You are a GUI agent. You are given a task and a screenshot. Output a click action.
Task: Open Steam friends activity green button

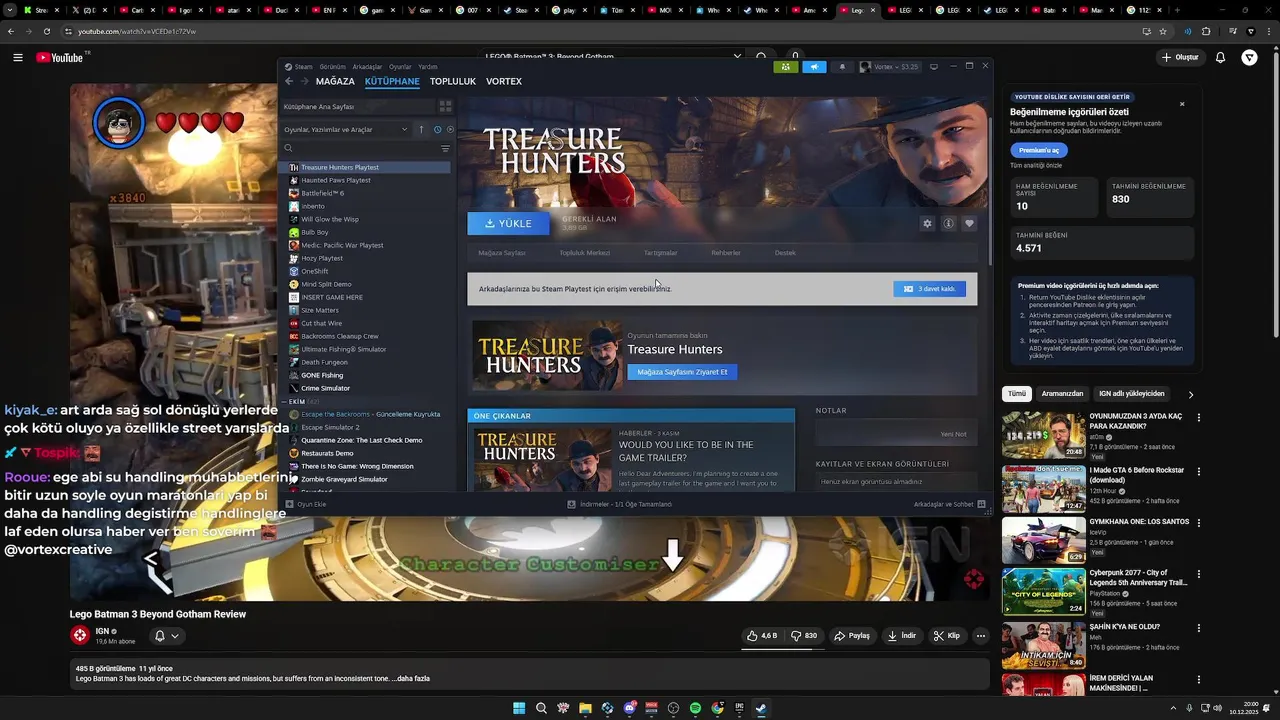786,67
